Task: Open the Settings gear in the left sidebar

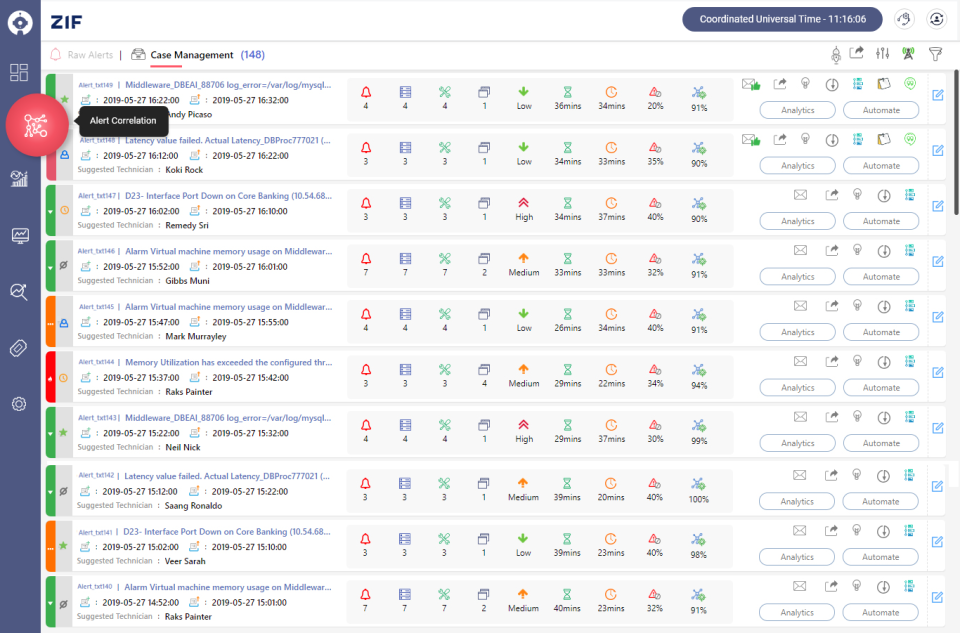Action: [18, 404]
